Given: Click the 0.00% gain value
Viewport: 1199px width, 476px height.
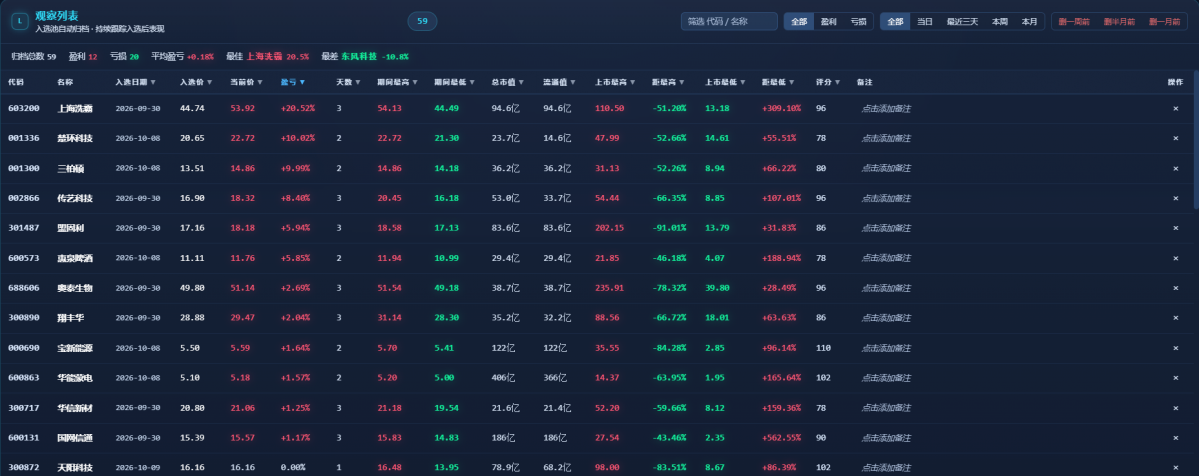Looking at the screenshot, I should [293, 468].
